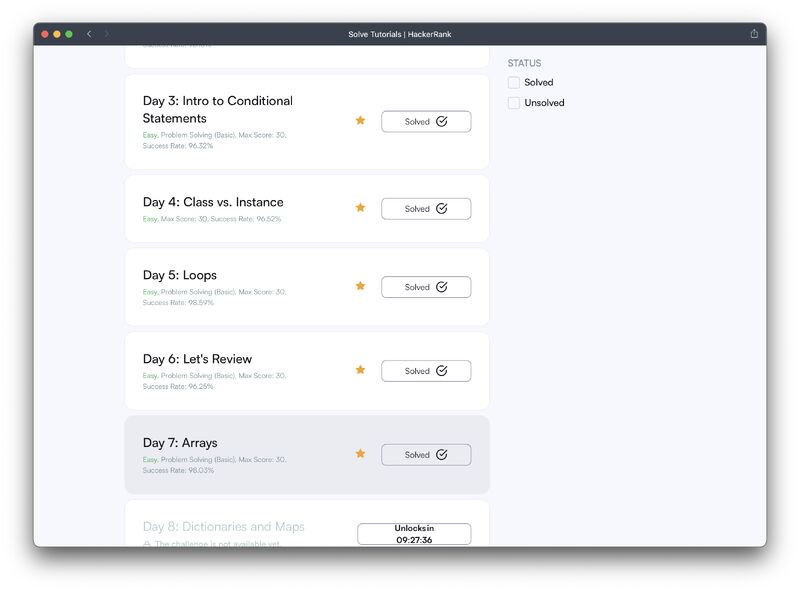Click the Solved button for Day 4
This screenshot has height=591, width=800.
pos(426,209)
